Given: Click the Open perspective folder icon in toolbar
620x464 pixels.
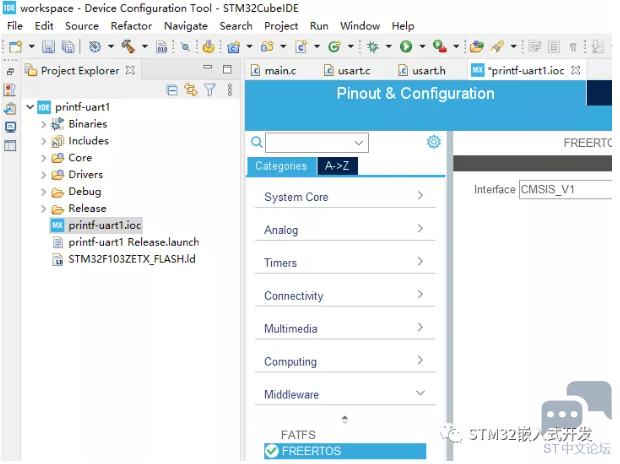Looking at the screenshot, I should (x=477, y=47).
